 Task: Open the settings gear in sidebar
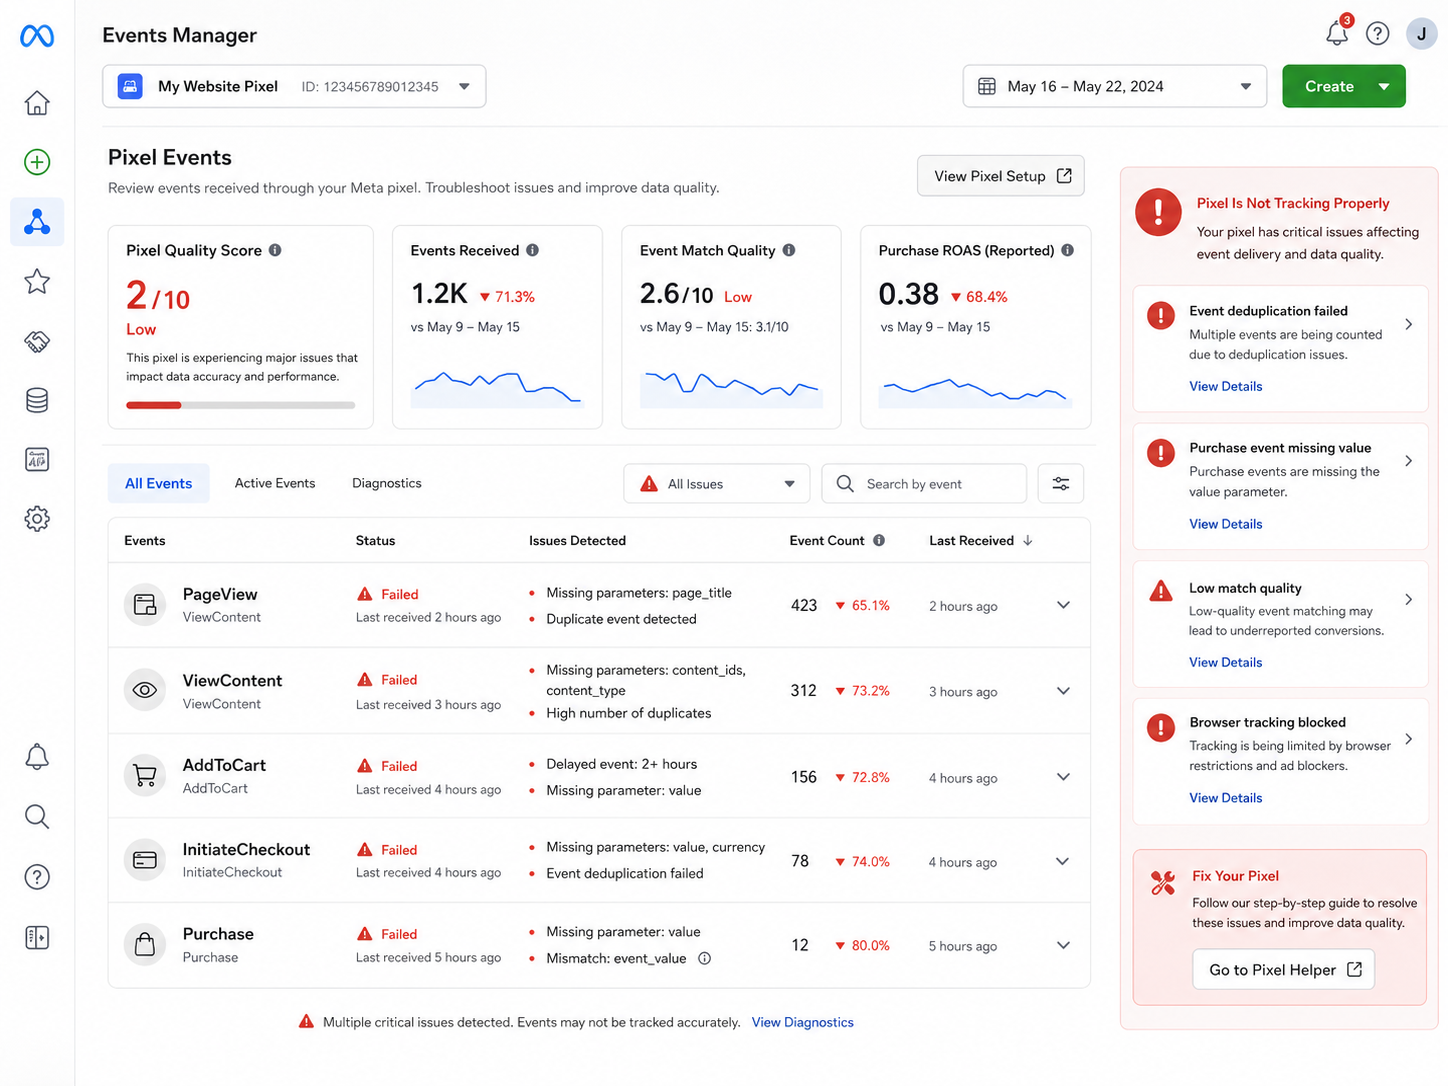pyautogui.click(x=37, y=518)
